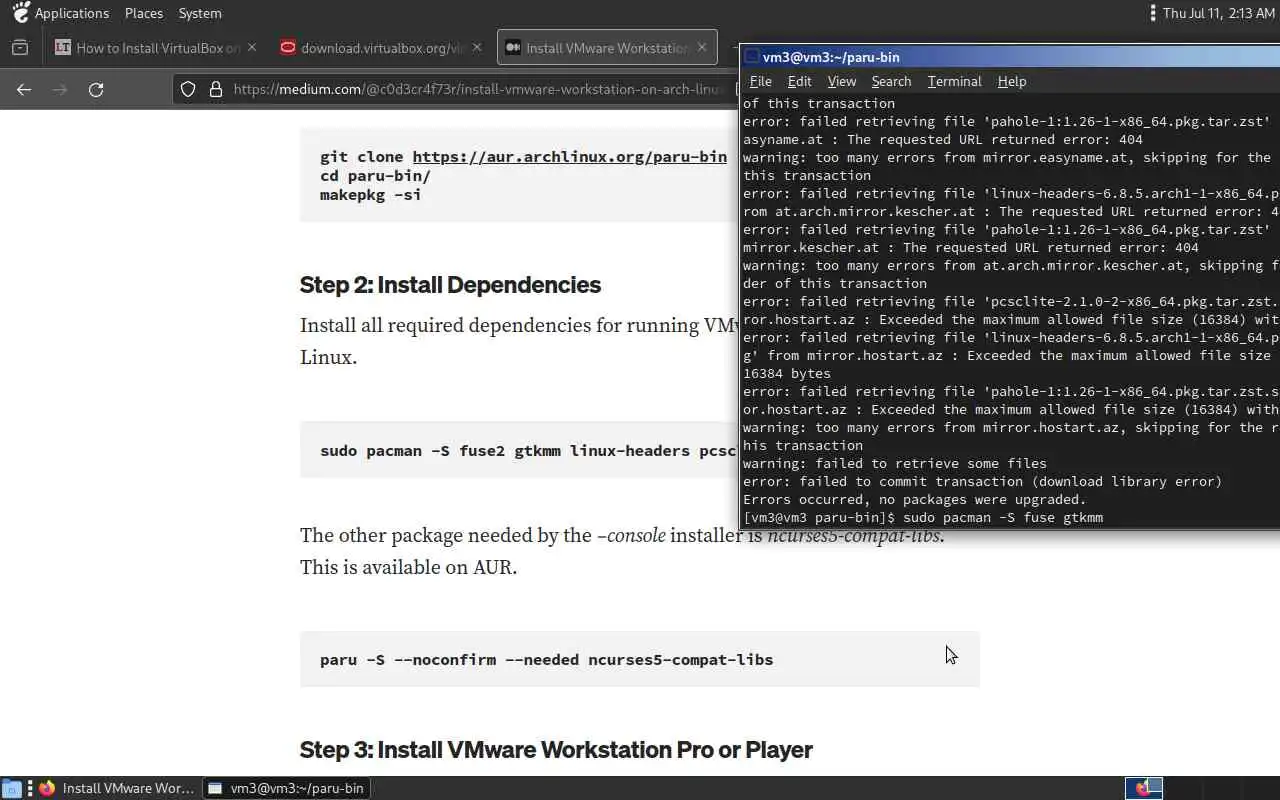Click the 'Errors occurred, no packages were upgraded.' line
The width and height of the screenshot is (1280, 800).
pyautogui.click(x=914, y=499)
